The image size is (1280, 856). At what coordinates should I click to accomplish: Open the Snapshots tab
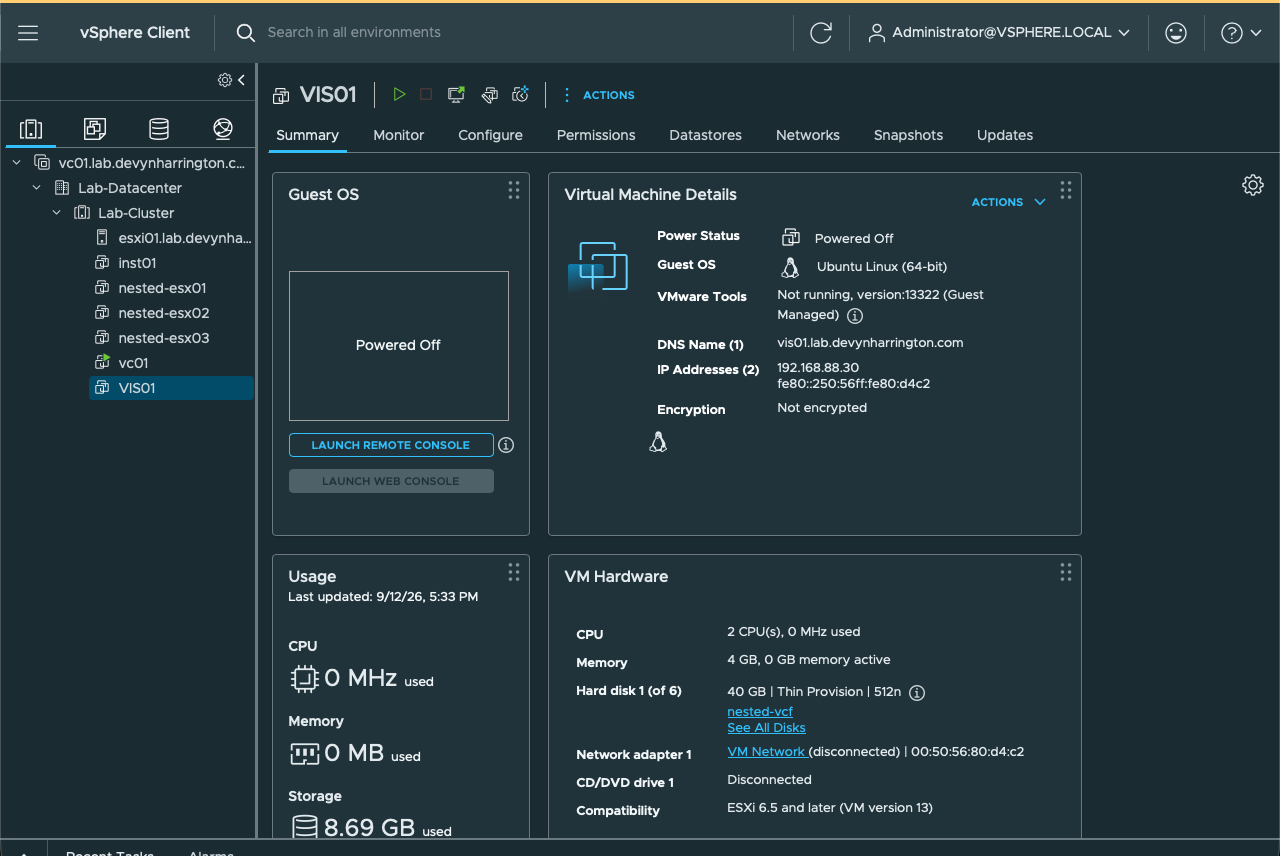click(908, 135)
